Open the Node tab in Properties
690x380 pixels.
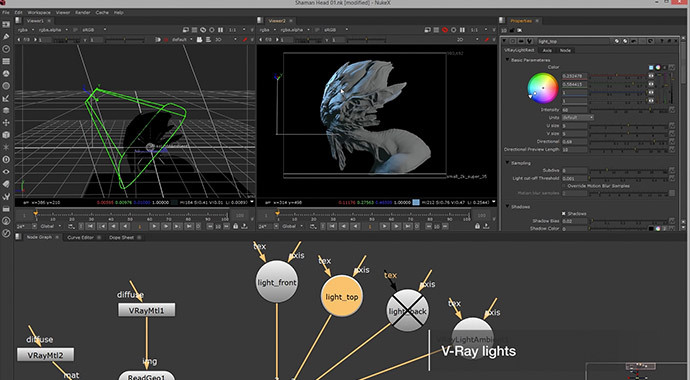[565, 50]
